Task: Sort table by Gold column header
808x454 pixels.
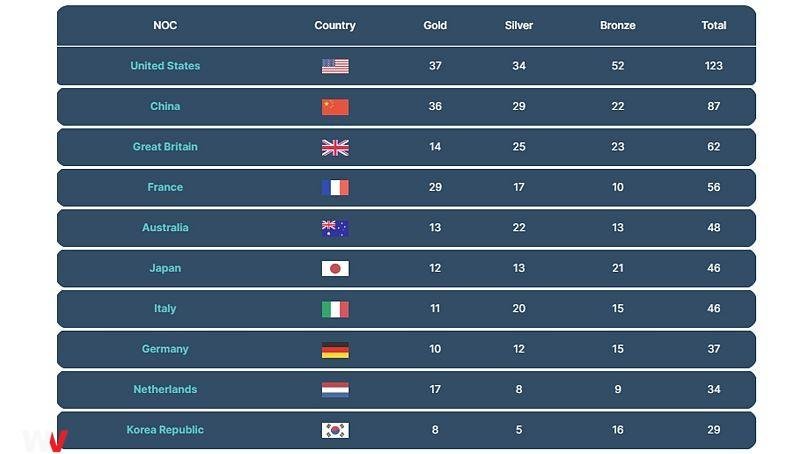Action: (435, 25)
